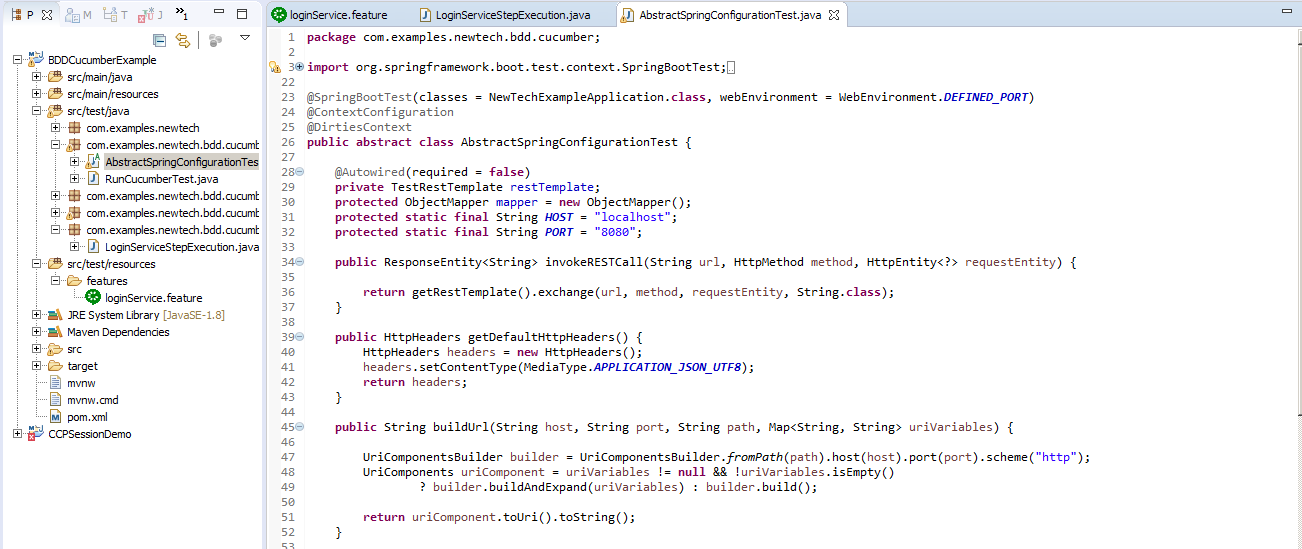This screenshot has width=1302, height=549.
Task: Maximize the Package Explorer panel
Action: click(242, 14)
